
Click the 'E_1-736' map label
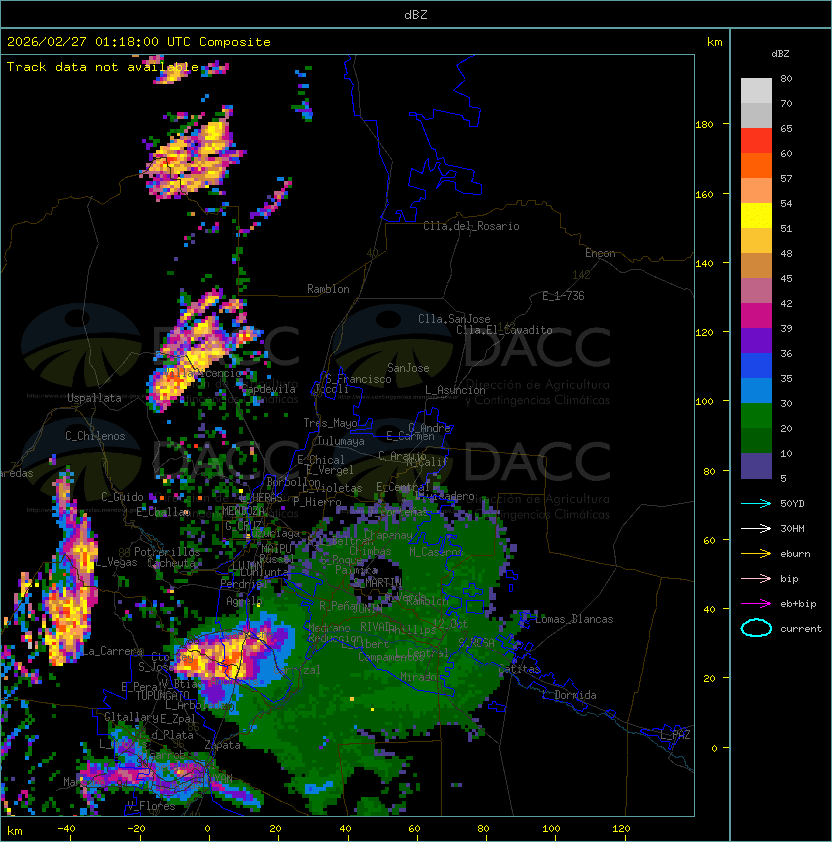coord(563,296)
